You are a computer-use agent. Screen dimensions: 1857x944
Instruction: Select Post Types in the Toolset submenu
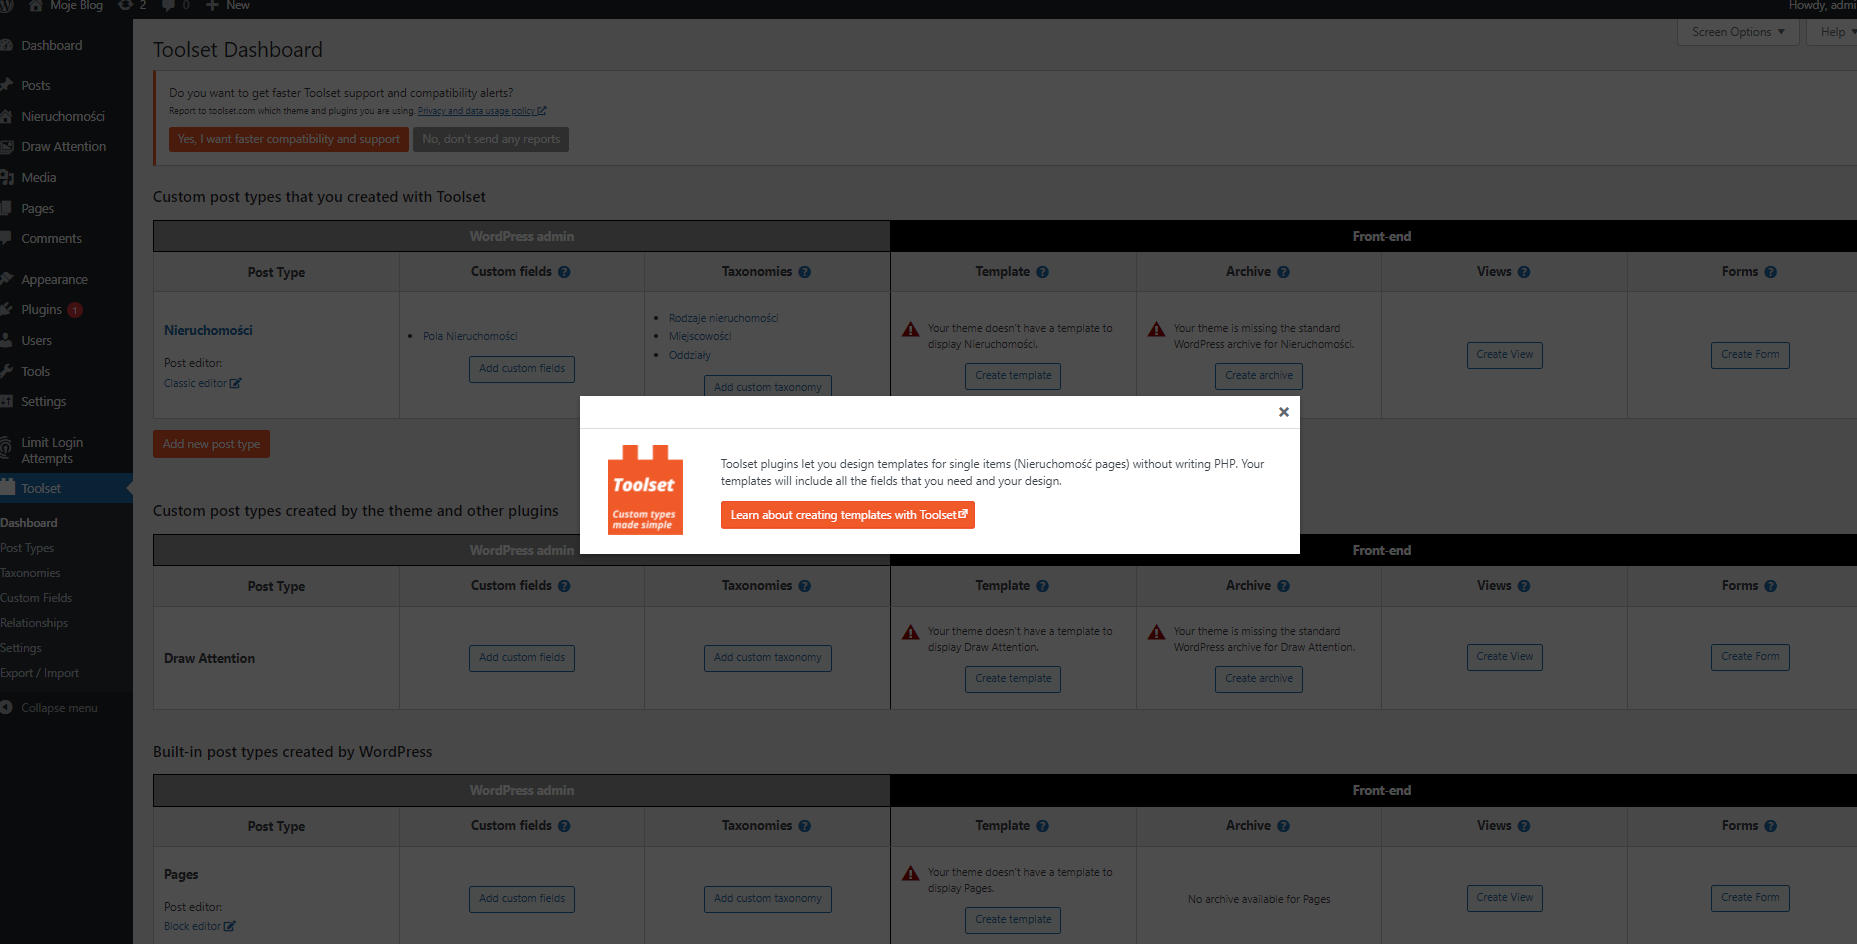[27, 548]
